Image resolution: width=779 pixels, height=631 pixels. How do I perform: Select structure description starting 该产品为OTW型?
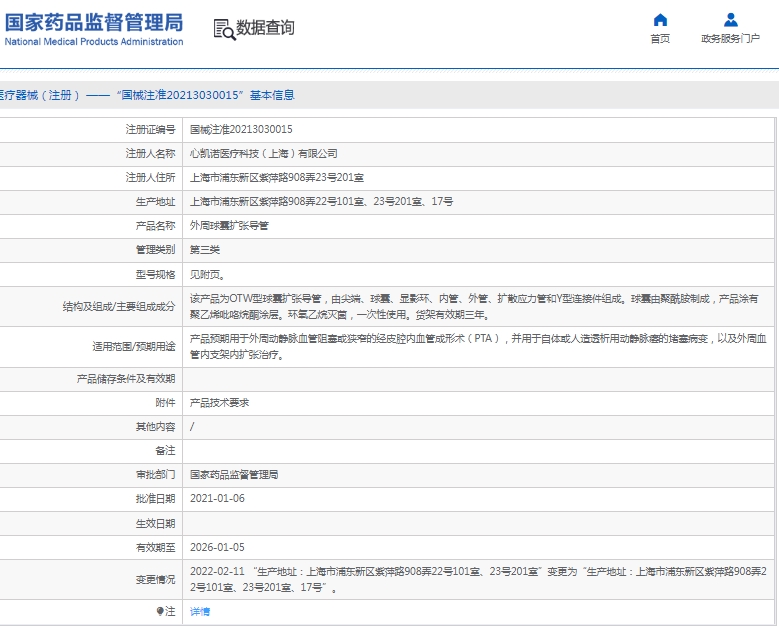click(474, 307)
